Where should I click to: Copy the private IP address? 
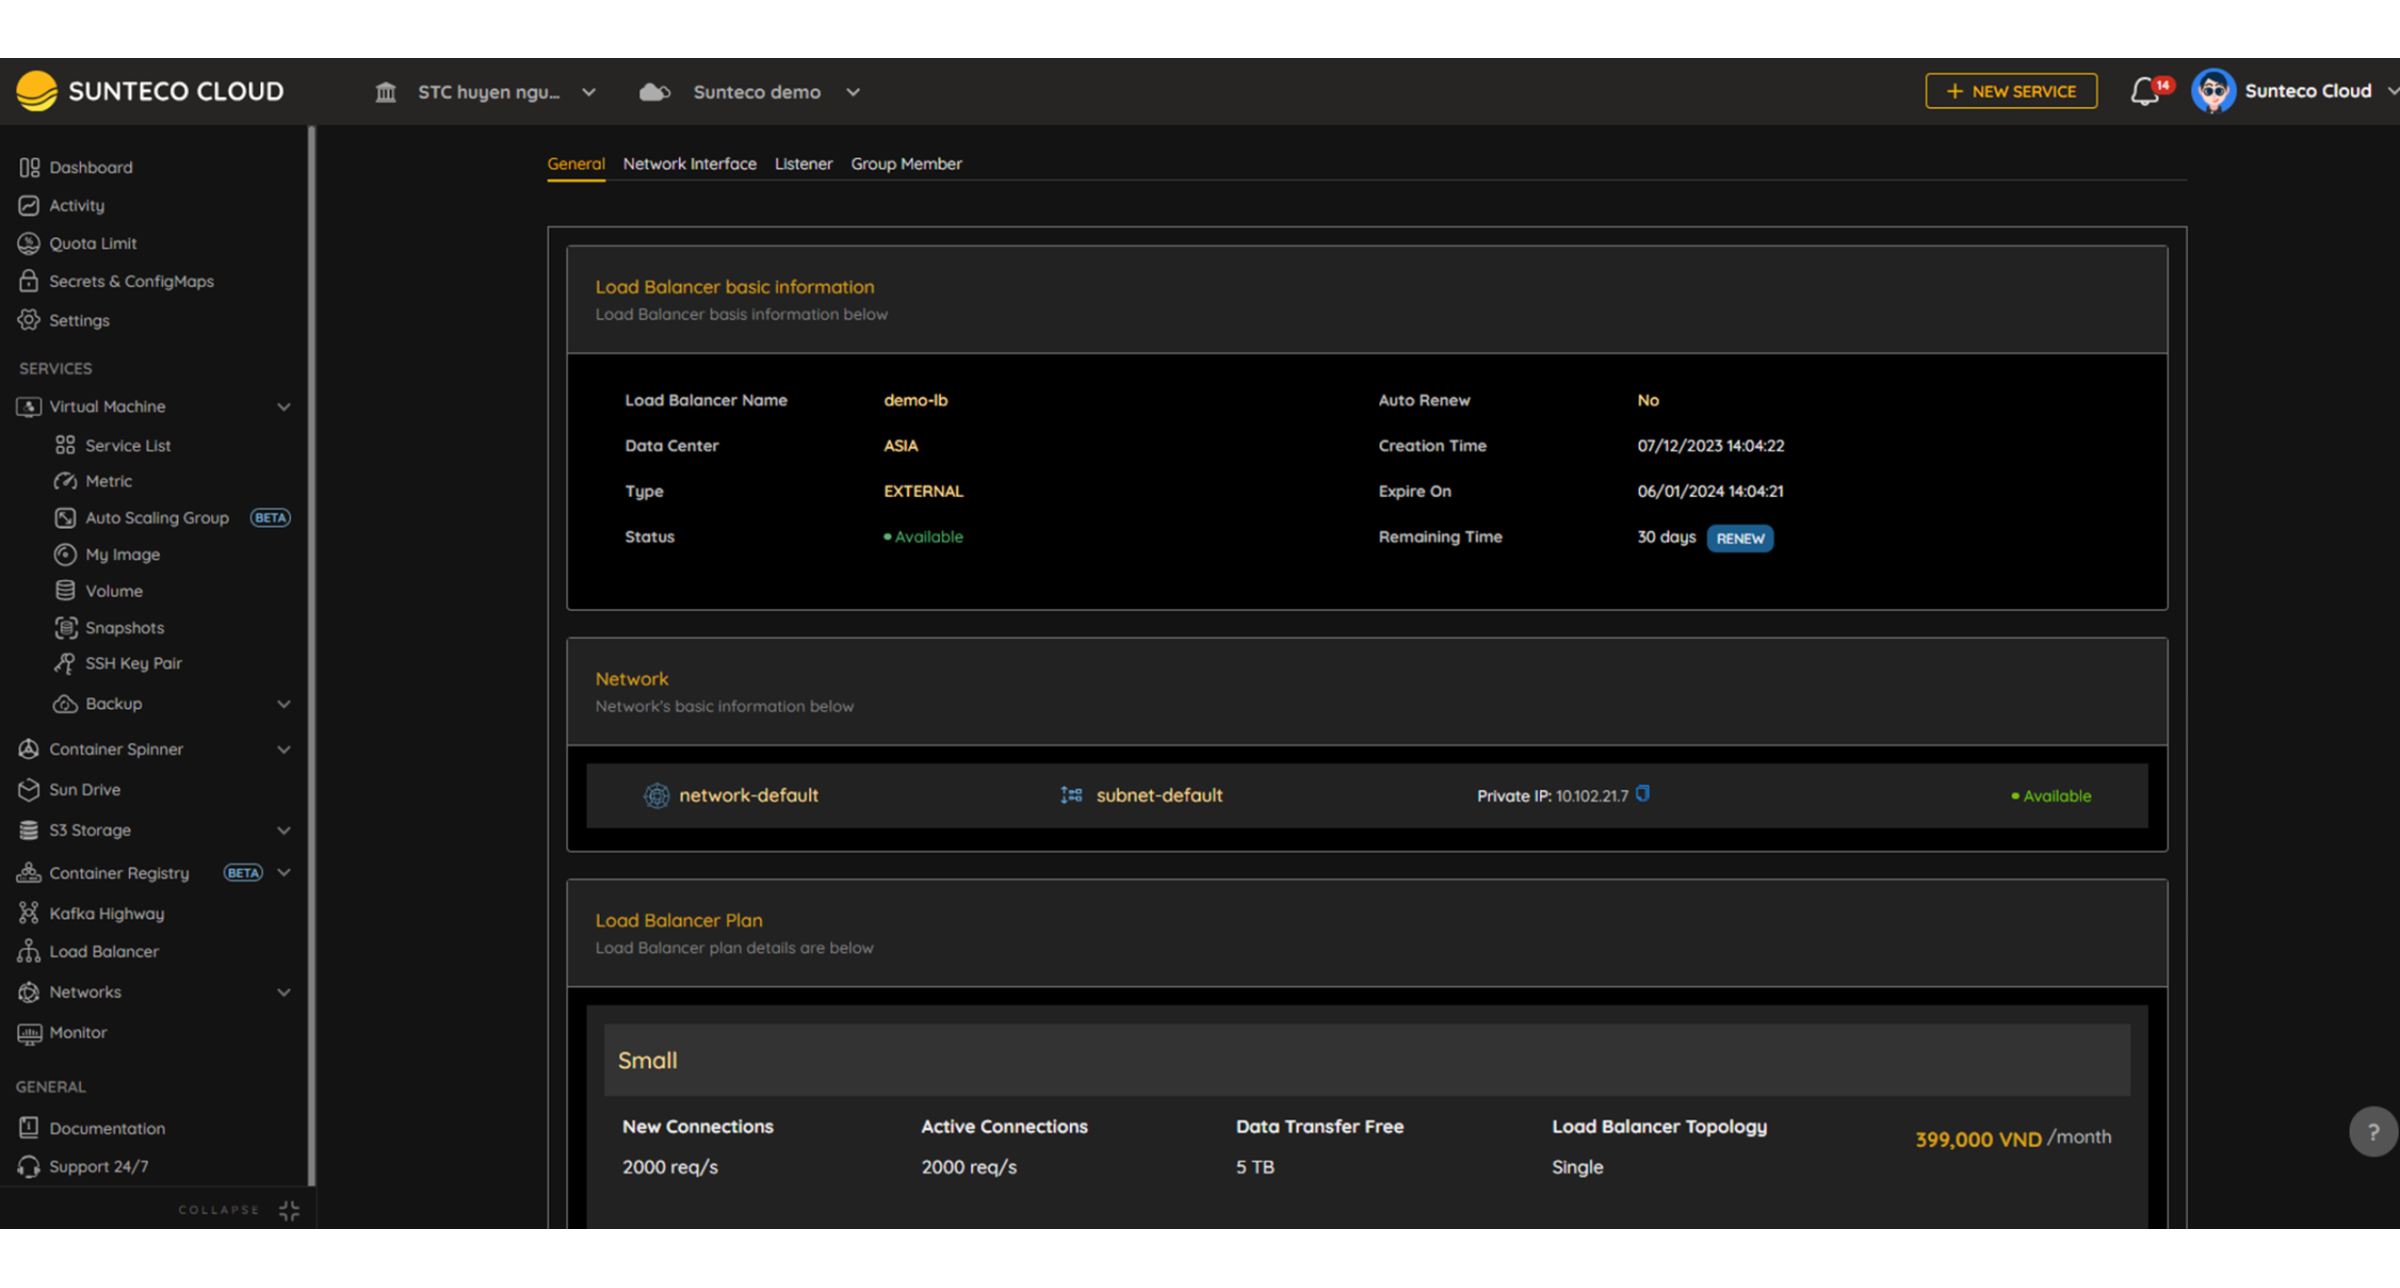1642,794
